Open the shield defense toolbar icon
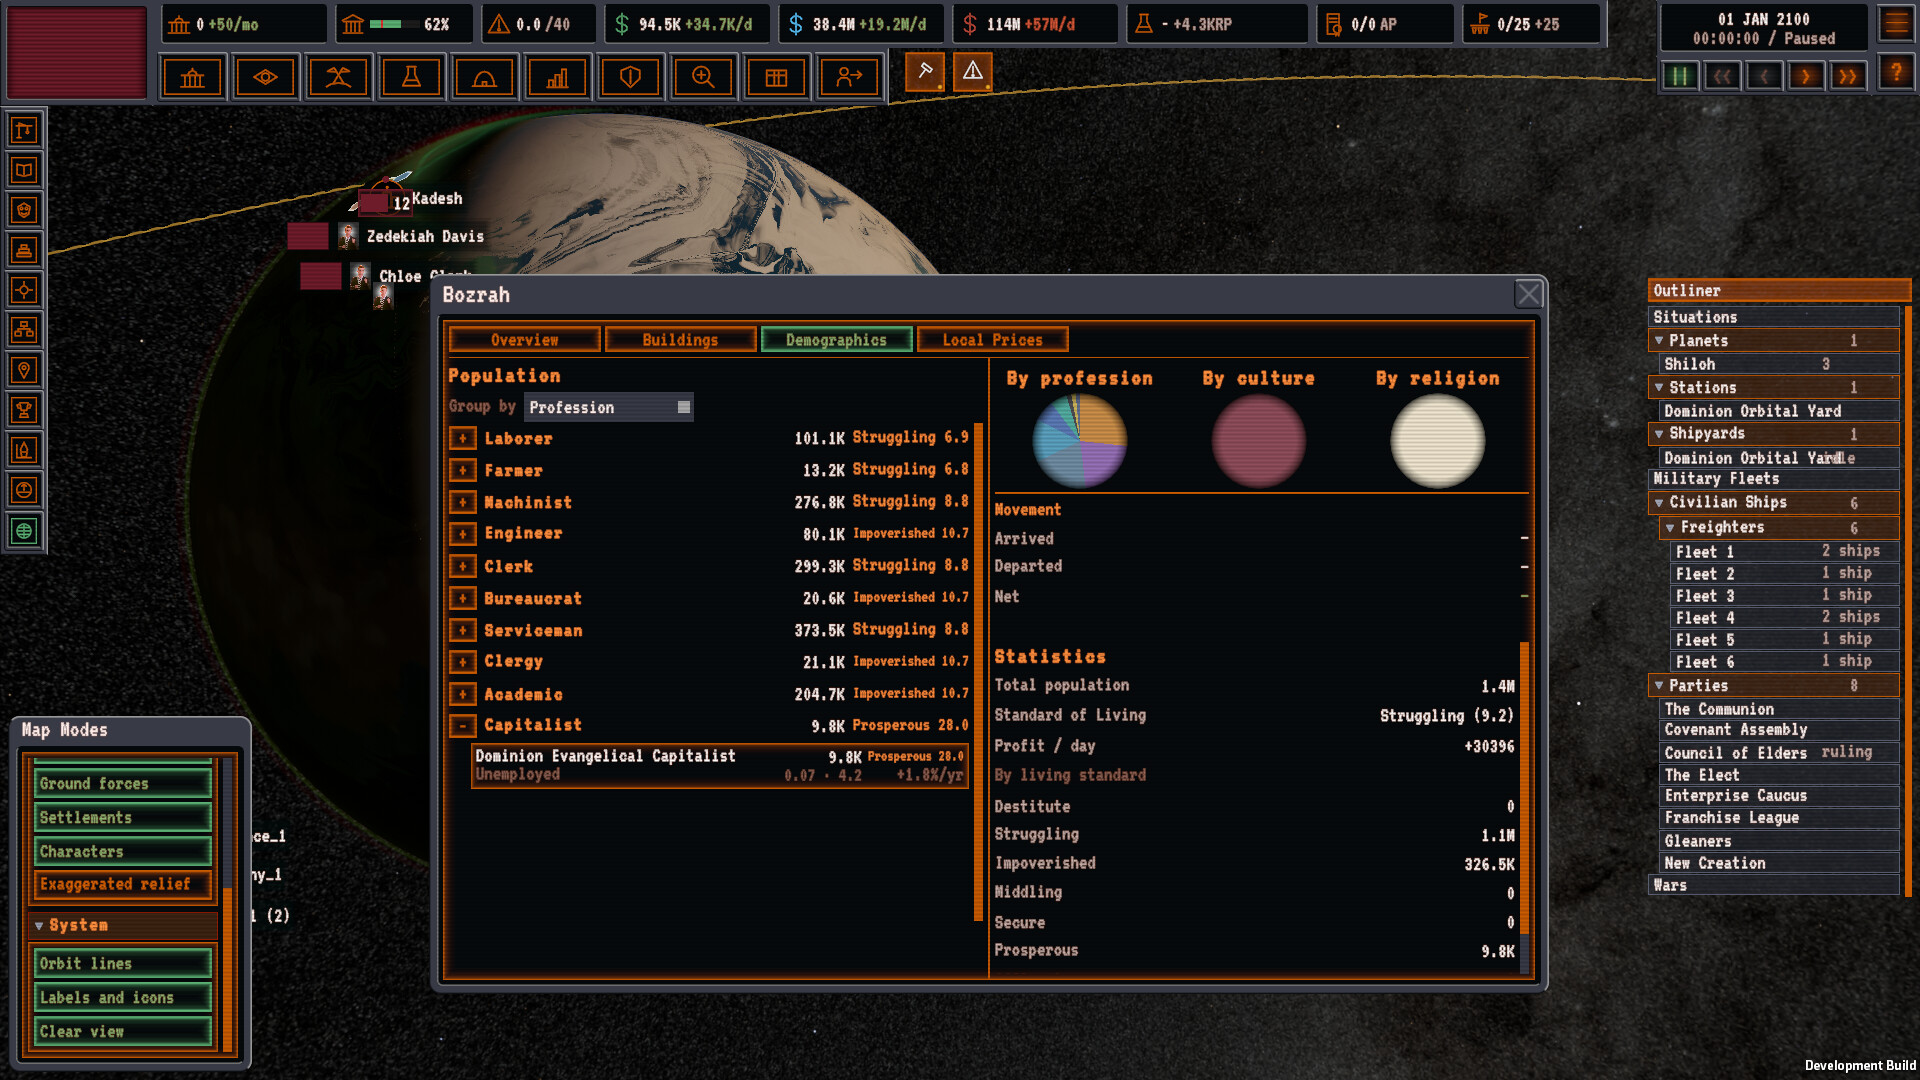This screenshot has height=1080, width=1920. (x=630, y=77)
